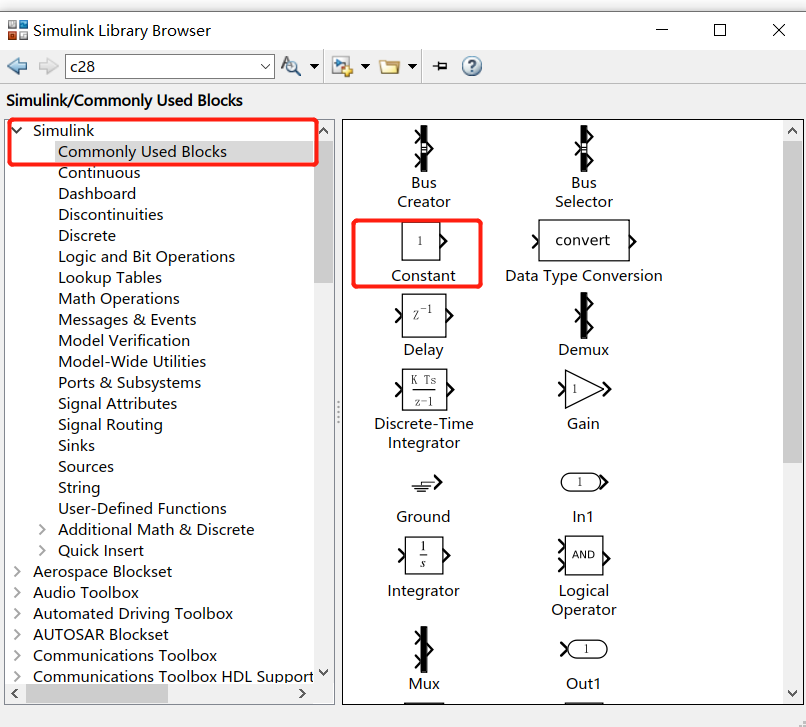Select the Dashboard library
The height and width of the screenshot is (727, 806).
[x=97, y=194]
